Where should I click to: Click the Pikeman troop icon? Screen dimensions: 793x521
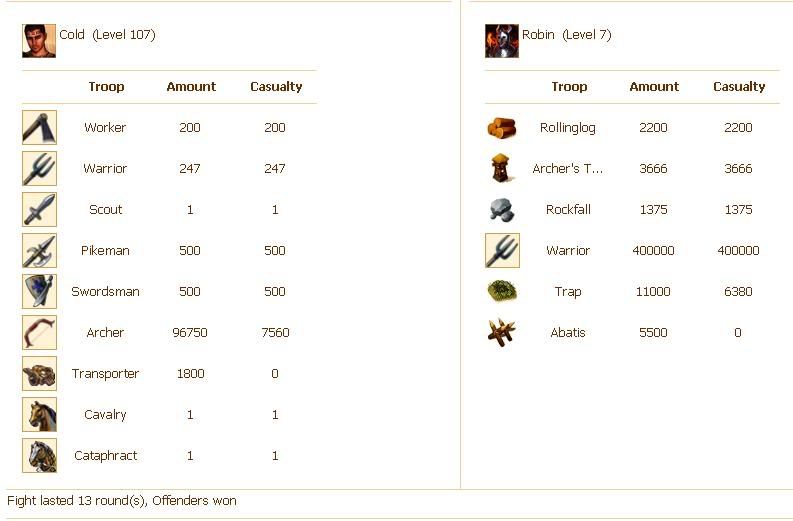pyautogui.click(x=39, y=251)
